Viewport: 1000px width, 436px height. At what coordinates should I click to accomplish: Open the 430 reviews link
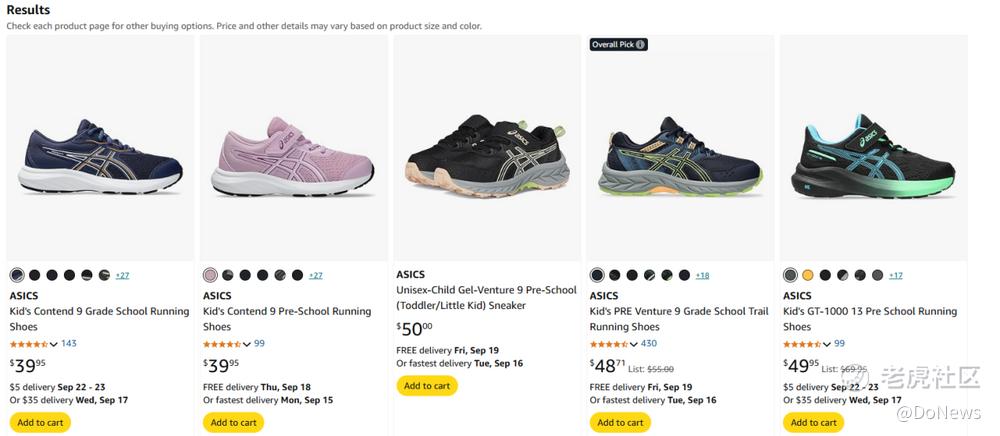click(x=649, y=344)
